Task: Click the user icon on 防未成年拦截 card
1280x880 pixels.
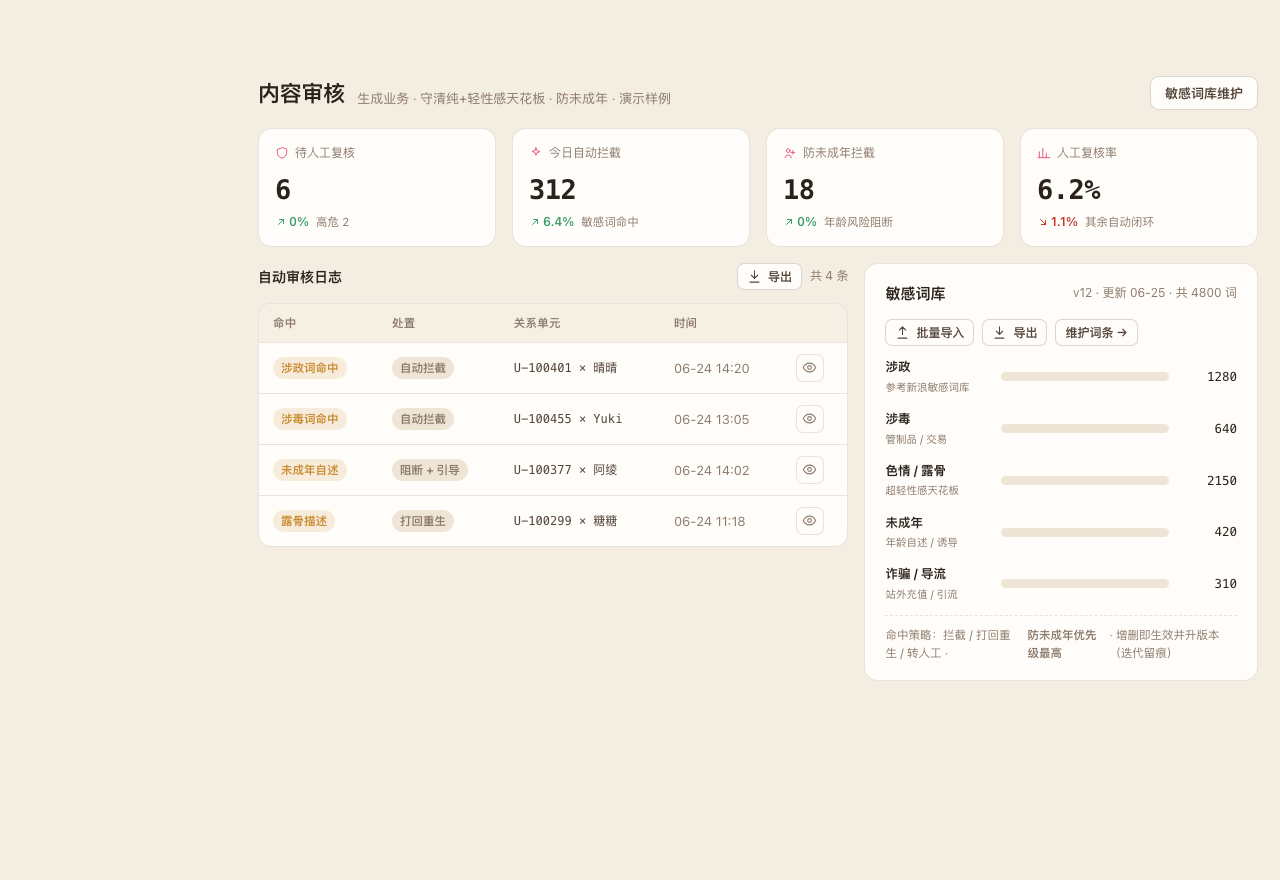Action: point(790,153)
